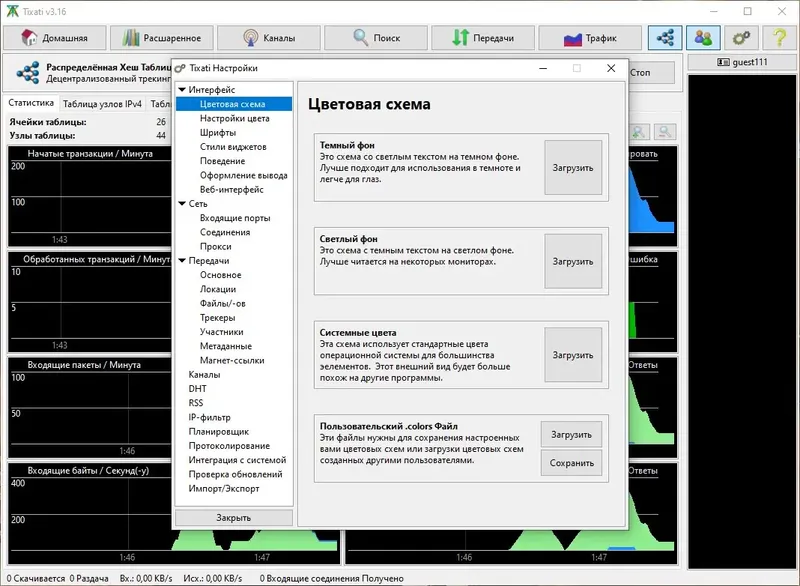Open the Планировщик settings page

(x=219, y=431)
